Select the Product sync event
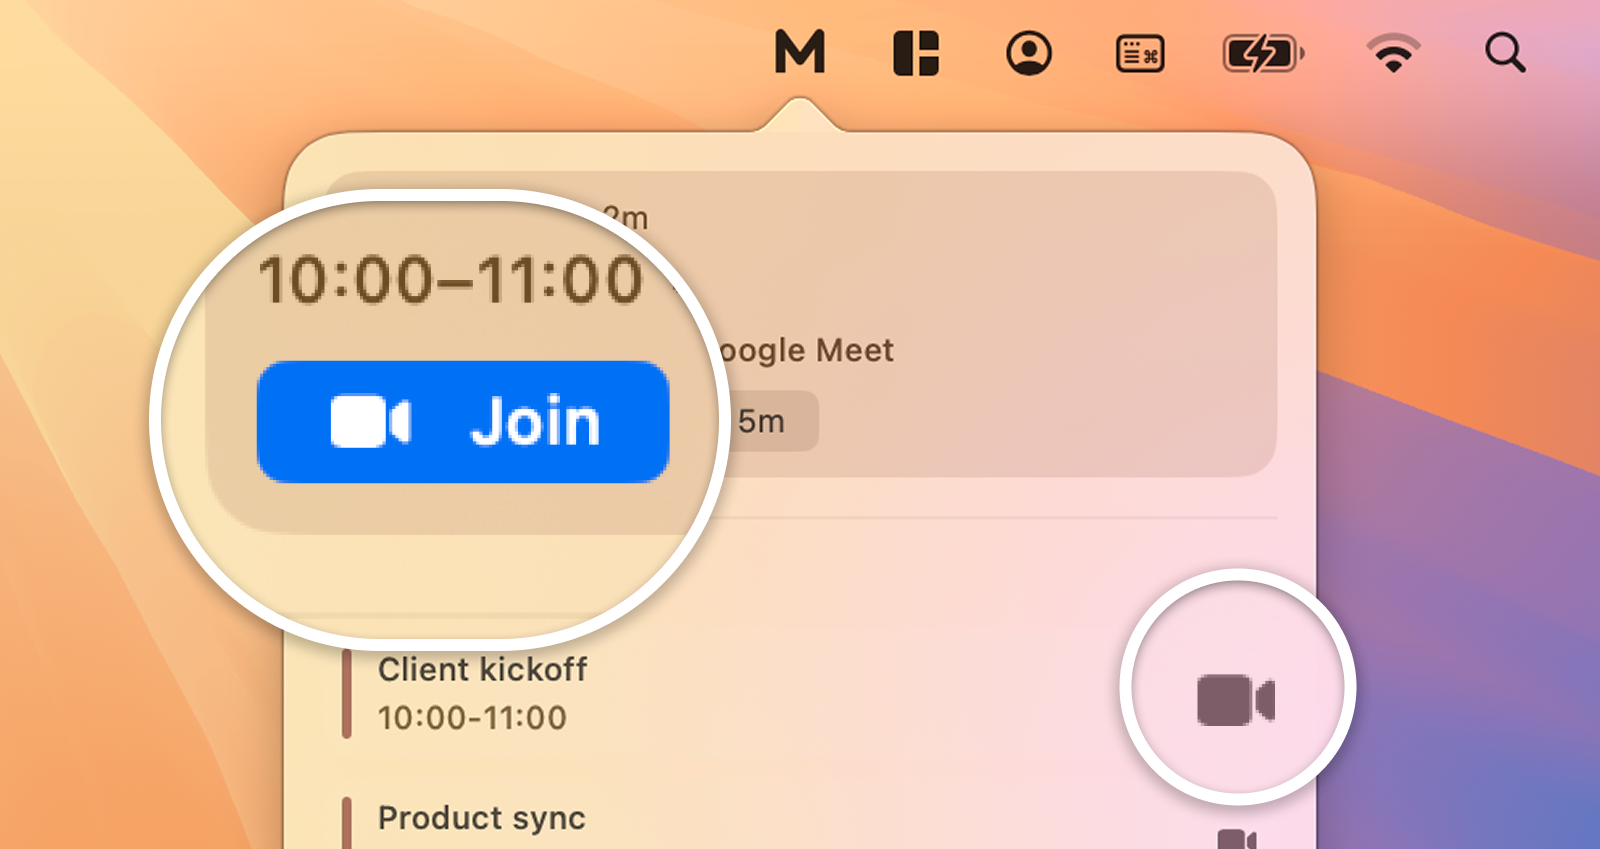The image size is (1600, 849). 482,818
